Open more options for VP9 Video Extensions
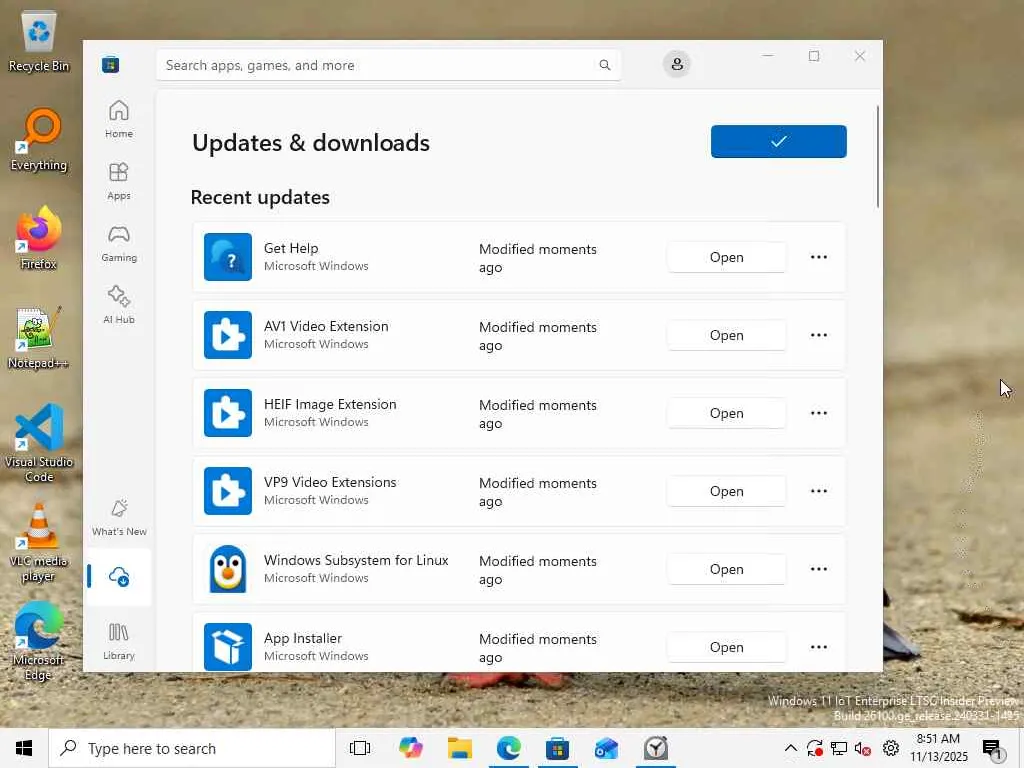Viewport: 1024px width, 768px height. coord(818,490)
